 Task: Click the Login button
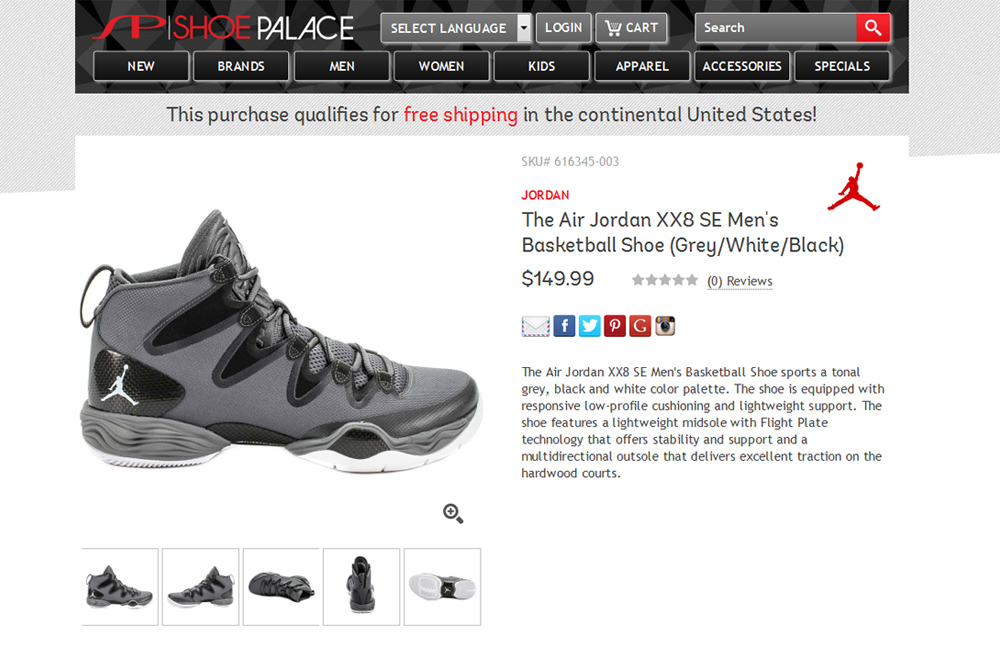[564, 28]
